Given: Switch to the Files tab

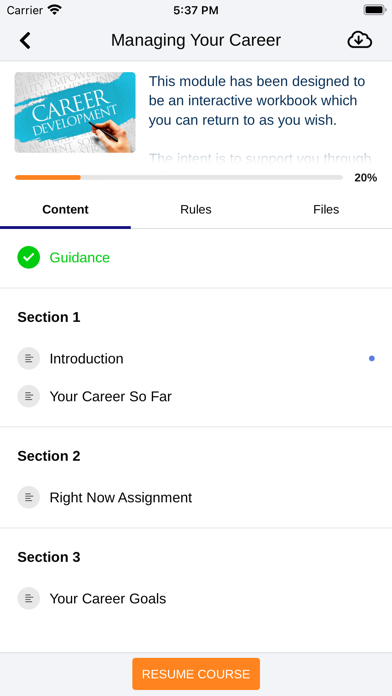Looking at the screenshot, I should click(x=326, y=210).
